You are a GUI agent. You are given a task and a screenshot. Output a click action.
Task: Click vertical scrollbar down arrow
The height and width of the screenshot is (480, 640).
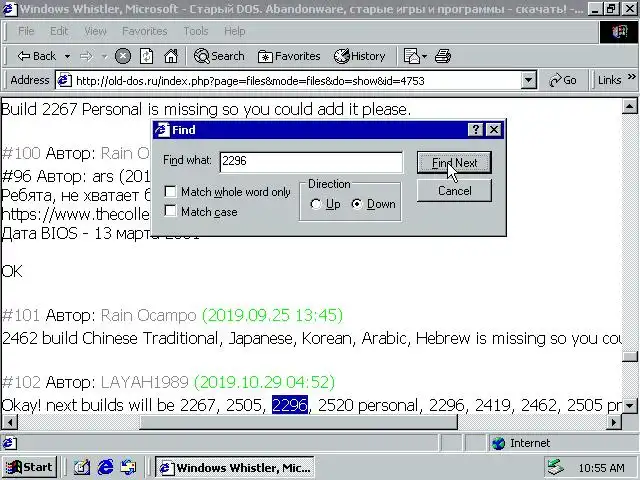point(629,405)
